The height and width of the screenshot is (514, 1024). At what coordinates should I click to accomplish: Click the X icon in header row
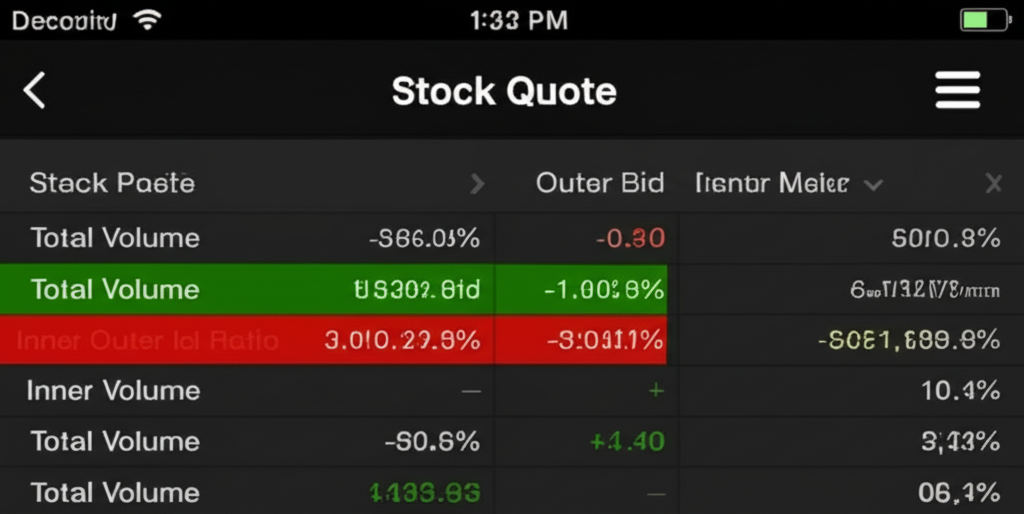993,183
